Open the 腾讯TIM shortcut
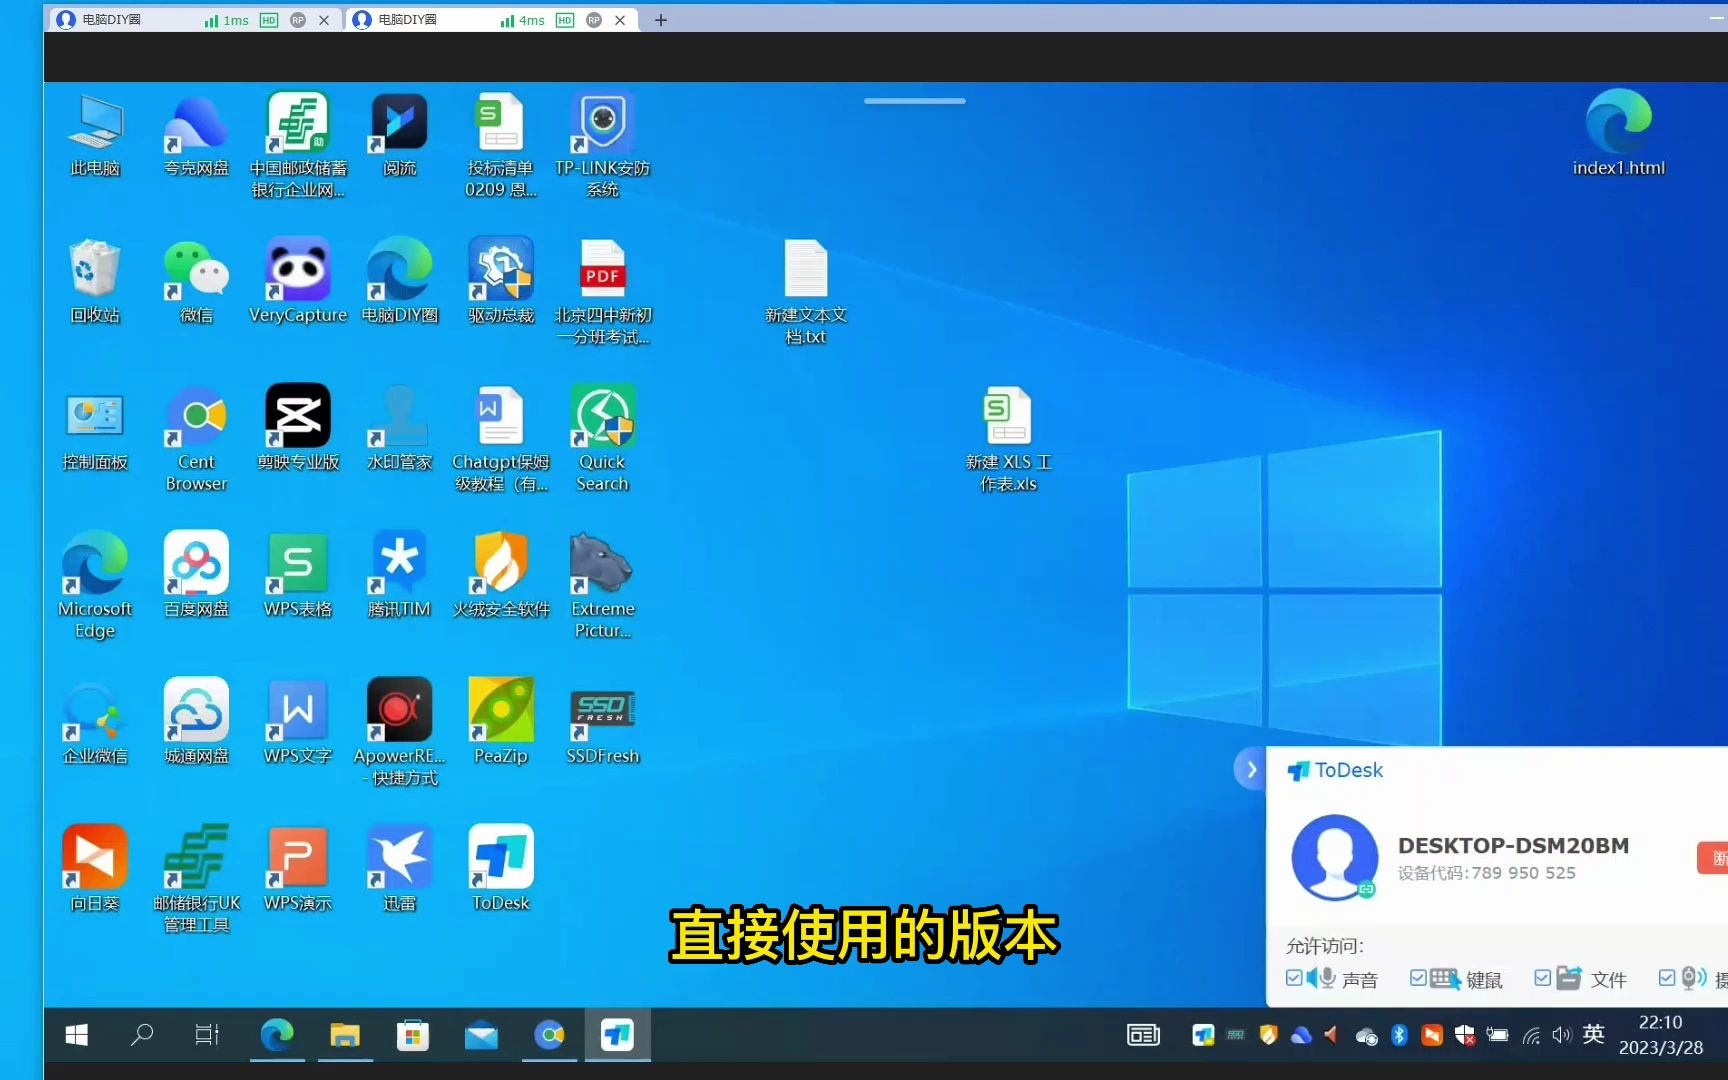 [400, 576]
